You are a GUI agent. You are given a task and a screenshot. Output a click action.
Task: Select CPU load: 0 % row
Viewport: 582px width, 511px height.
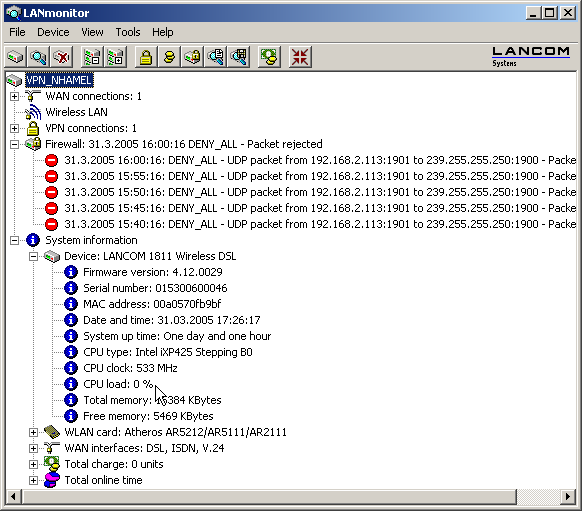click(x=118, y=384)
